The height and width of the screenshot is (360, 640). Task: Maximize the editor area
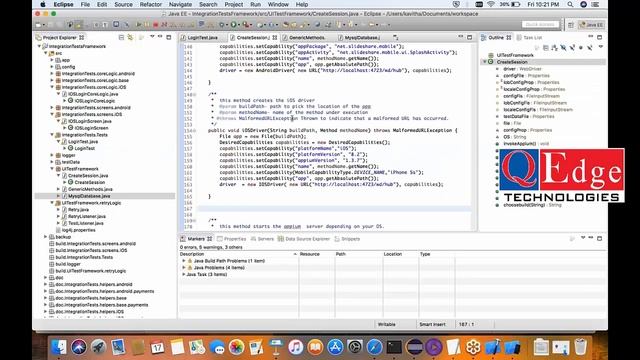469,37
